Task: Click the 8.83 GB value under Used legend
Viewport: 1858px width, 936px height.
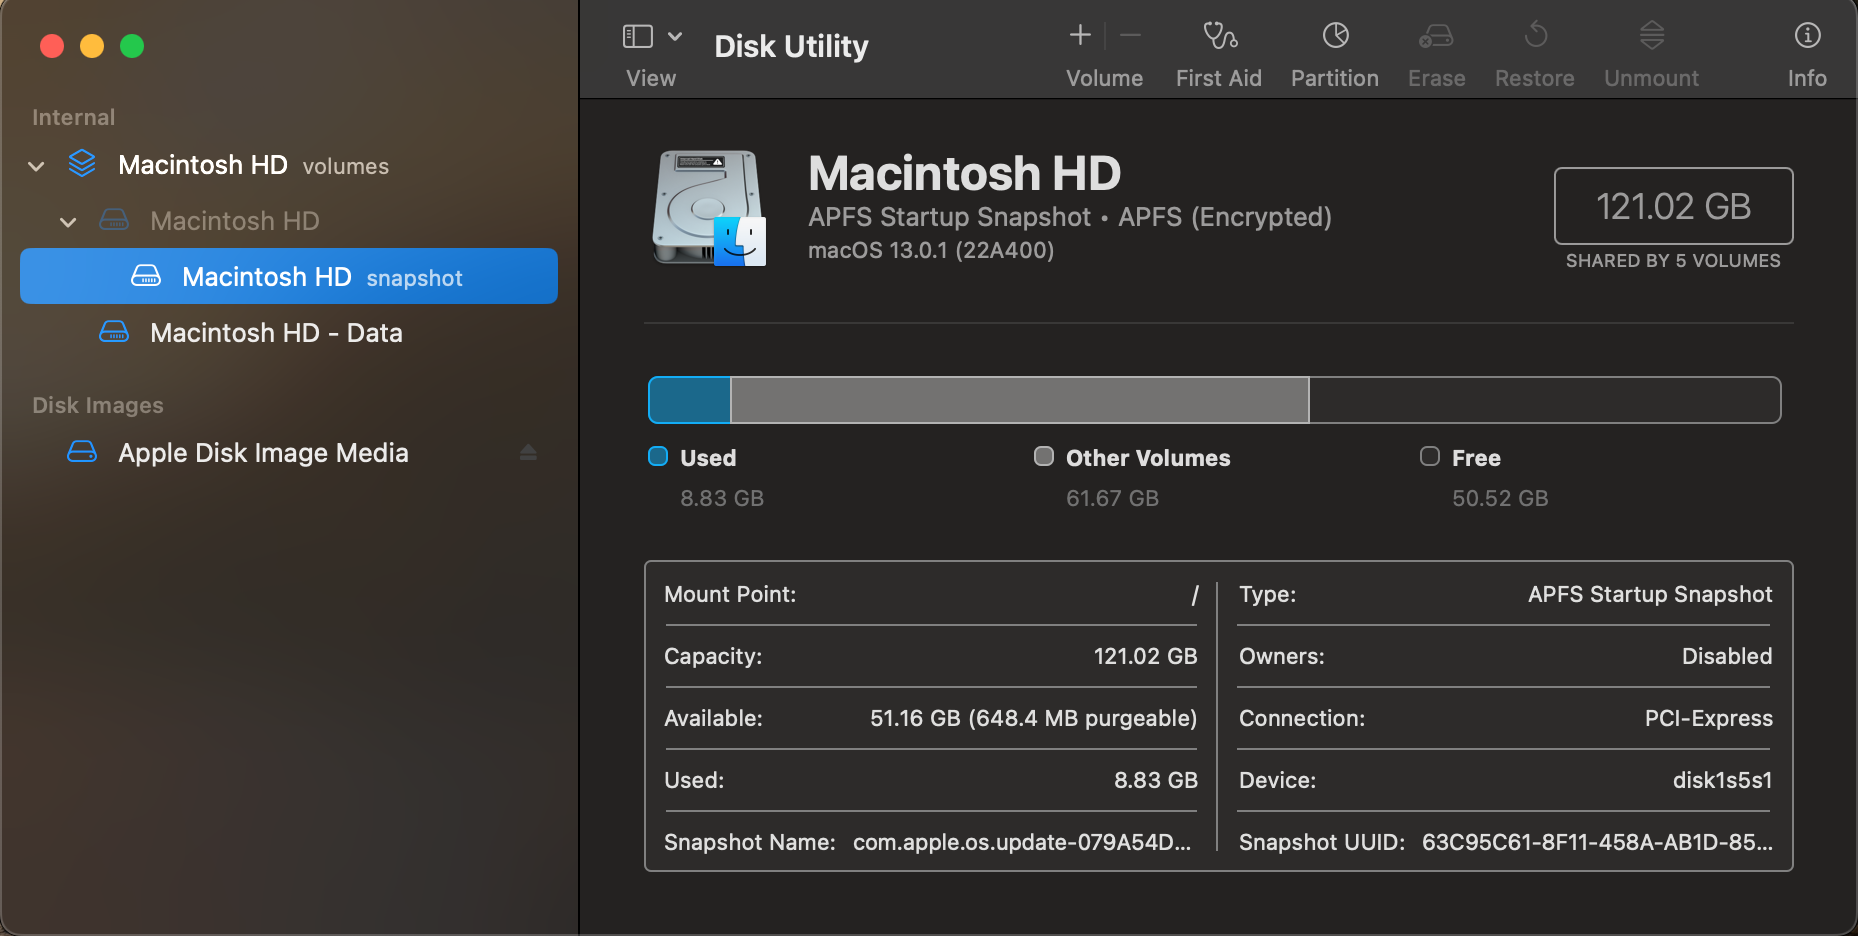Action: pos(722,498)
